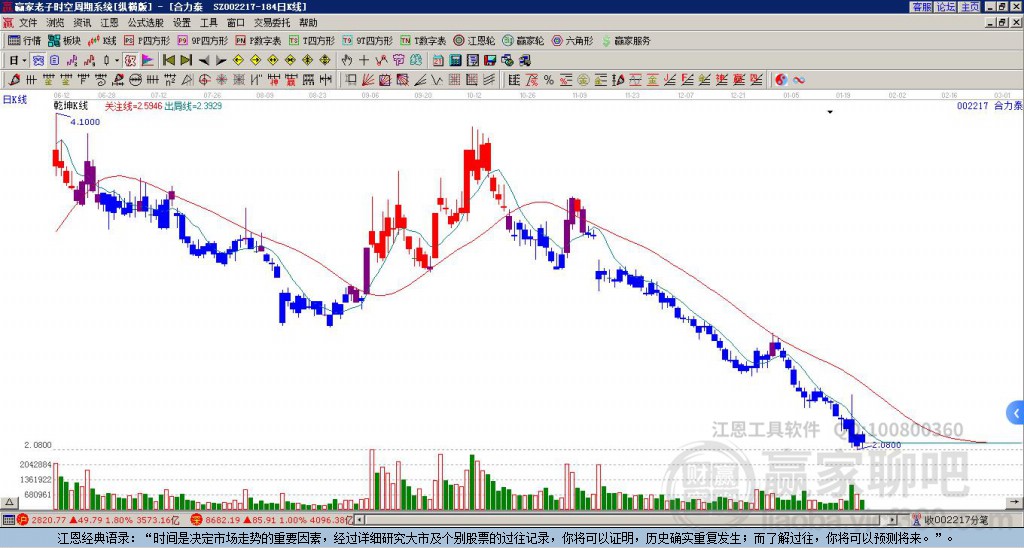Click the up-triangle button beside volume pane
The height and width of the screenshot is (548, 1024).
8,503
